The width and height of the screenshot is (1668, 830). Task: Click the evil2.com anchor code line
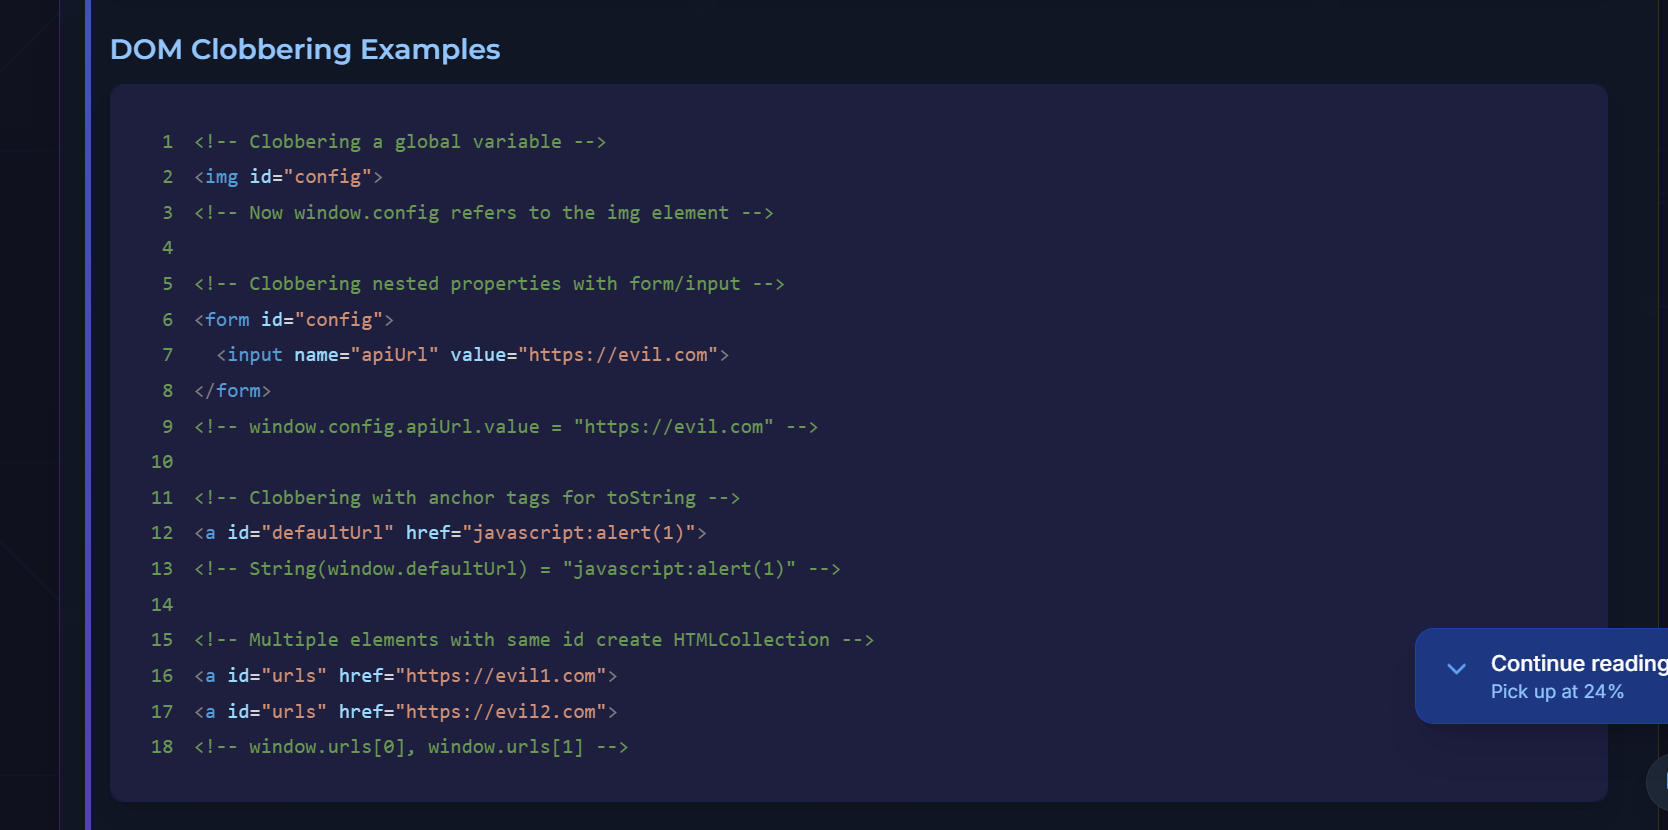coord(405,712)
